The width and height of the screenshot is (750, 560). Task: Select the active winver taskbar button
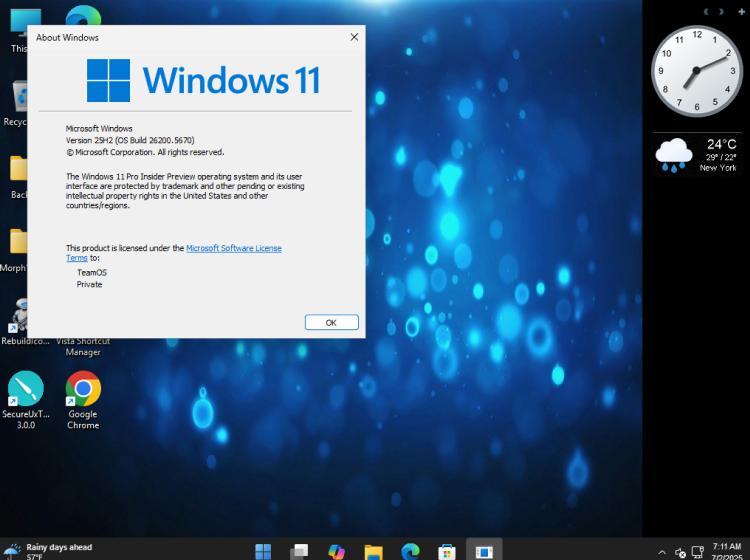[484, 551]
